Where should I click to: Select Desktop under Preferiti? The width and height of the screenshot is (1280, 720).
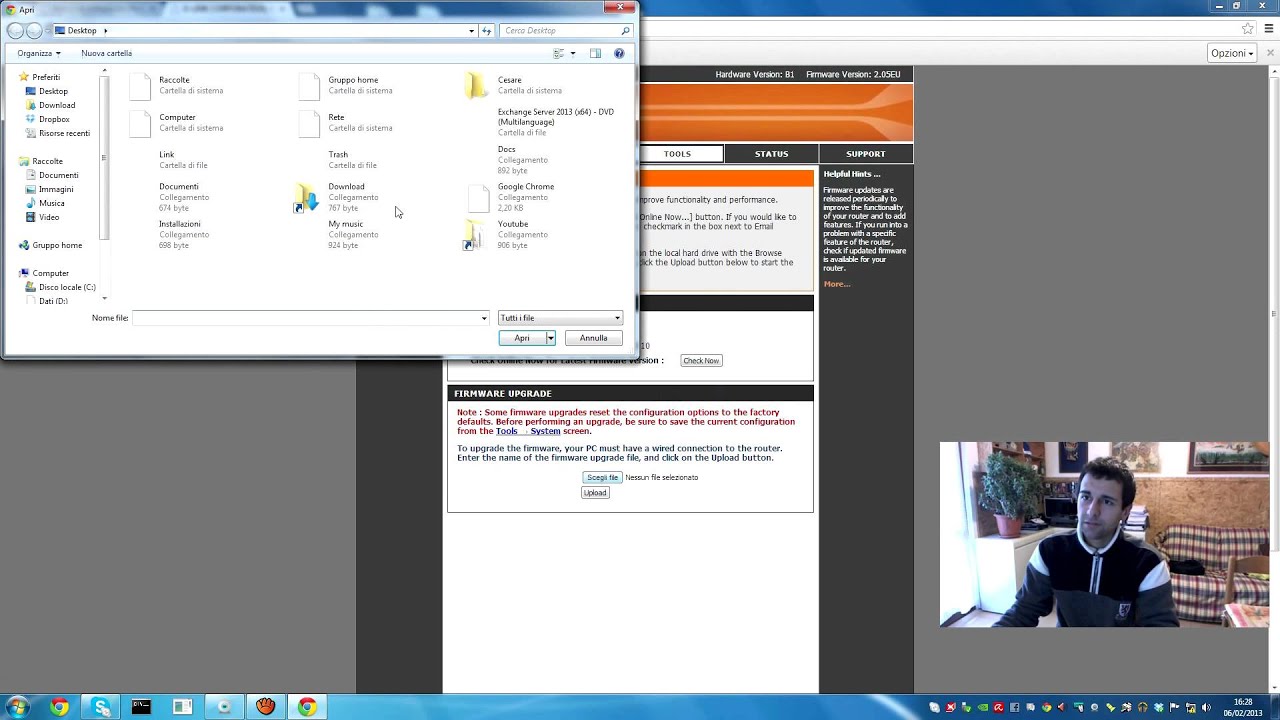(53, 91)
